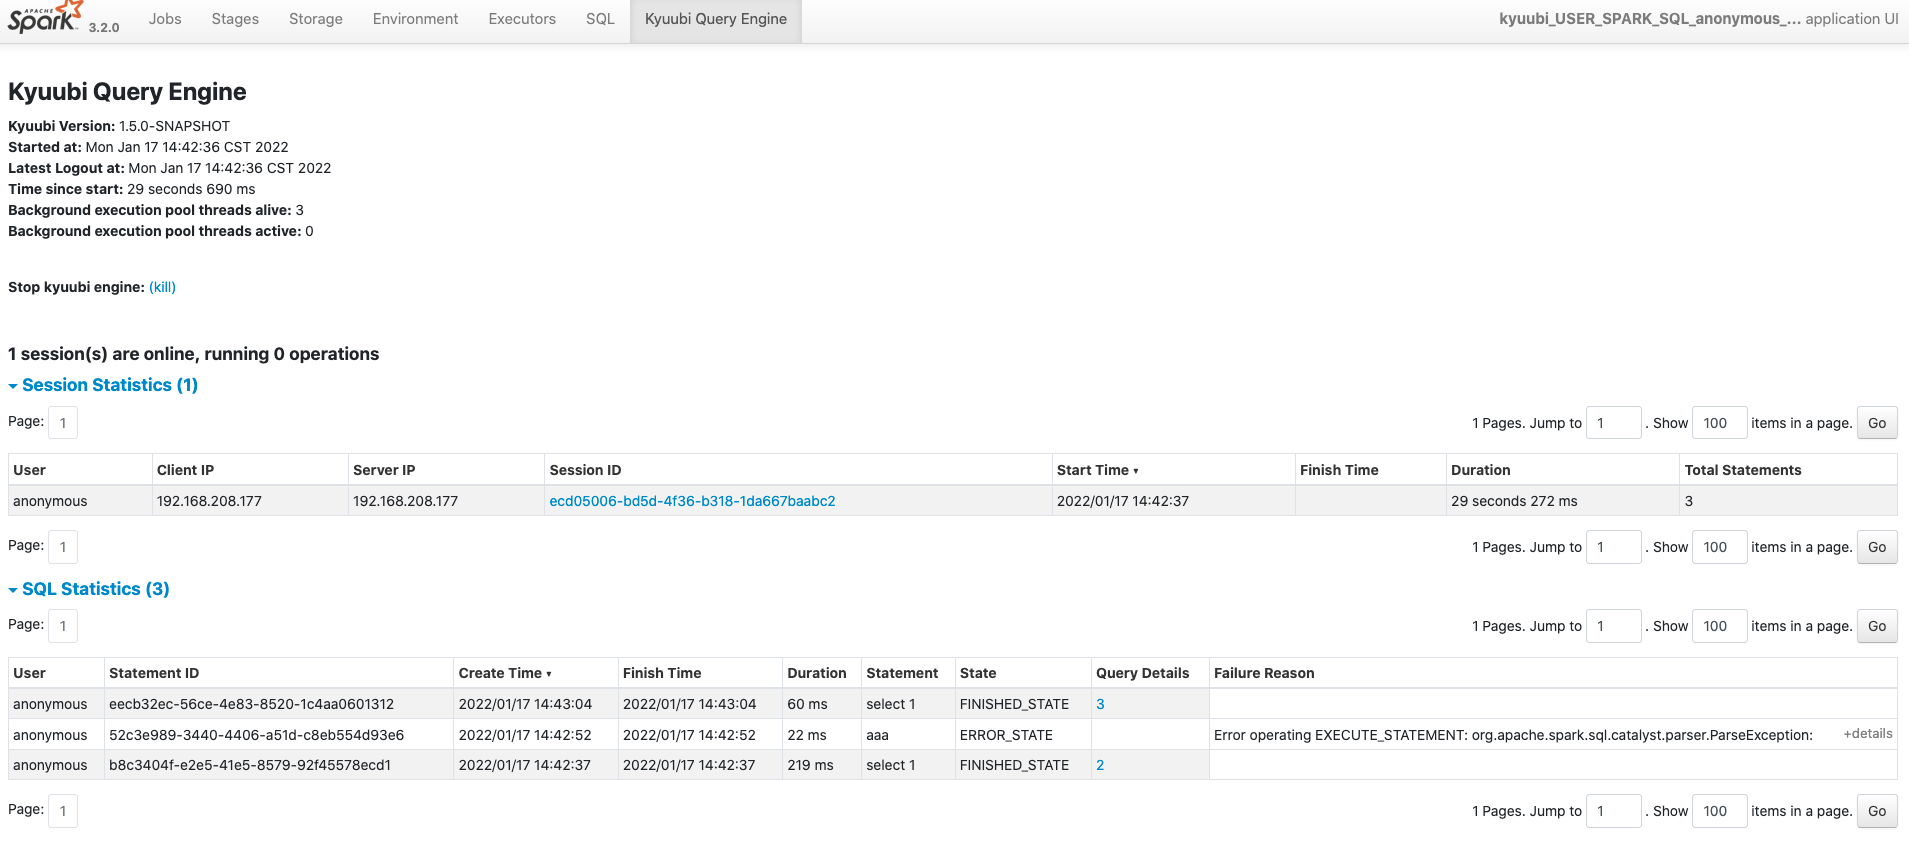Sort sessions by Total Statements column
Image resolution: width=1909 pixels, height=842 pixels.
[1743, 470]
